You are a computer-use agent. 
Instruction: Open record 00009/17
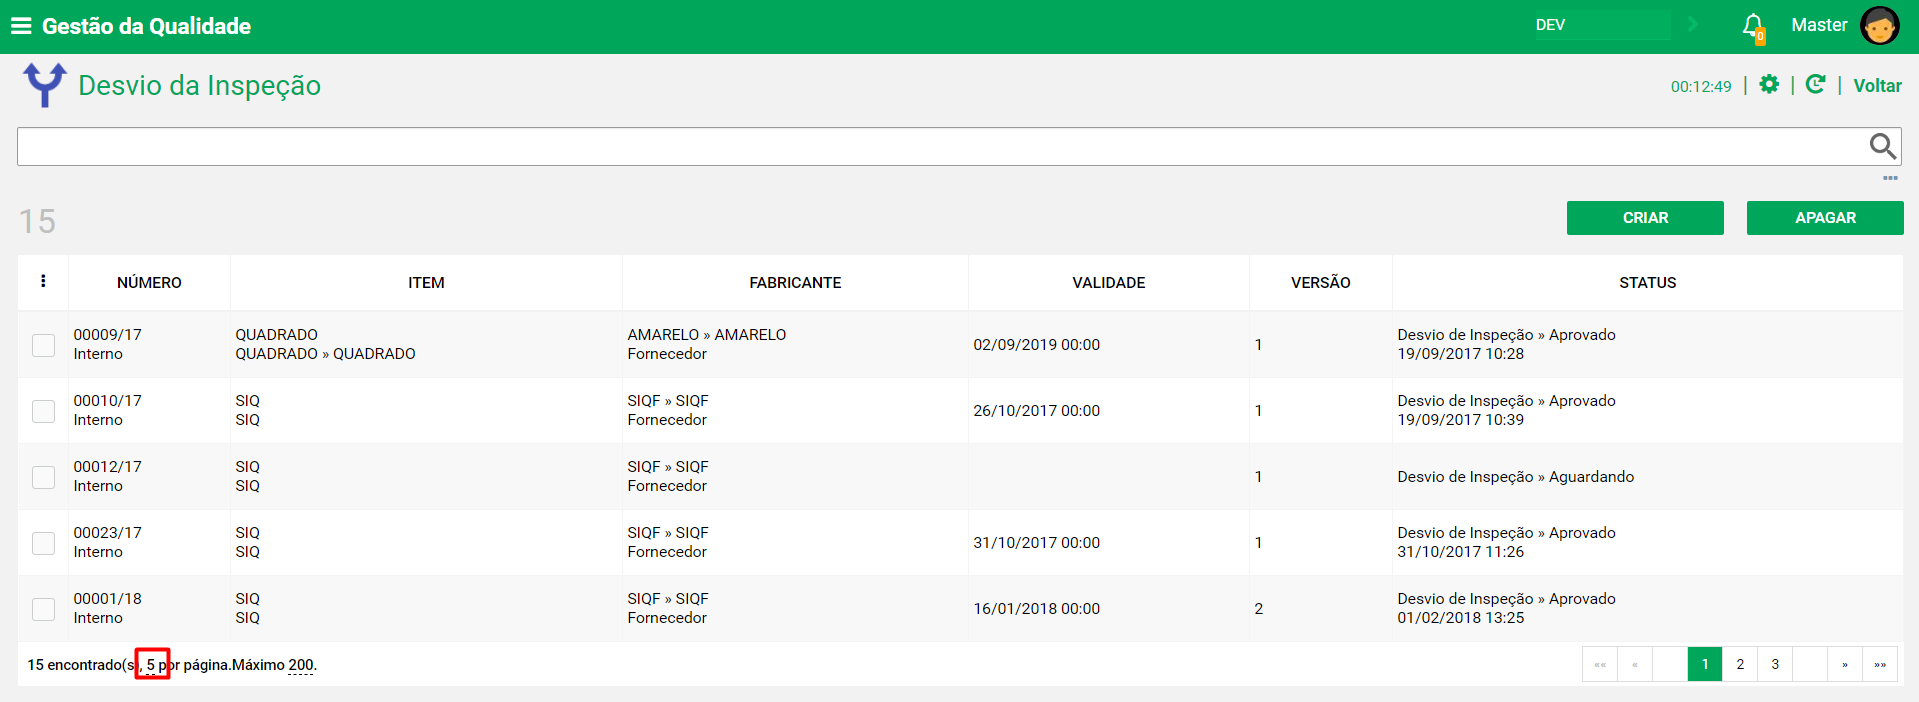click(x=107, y=335)
